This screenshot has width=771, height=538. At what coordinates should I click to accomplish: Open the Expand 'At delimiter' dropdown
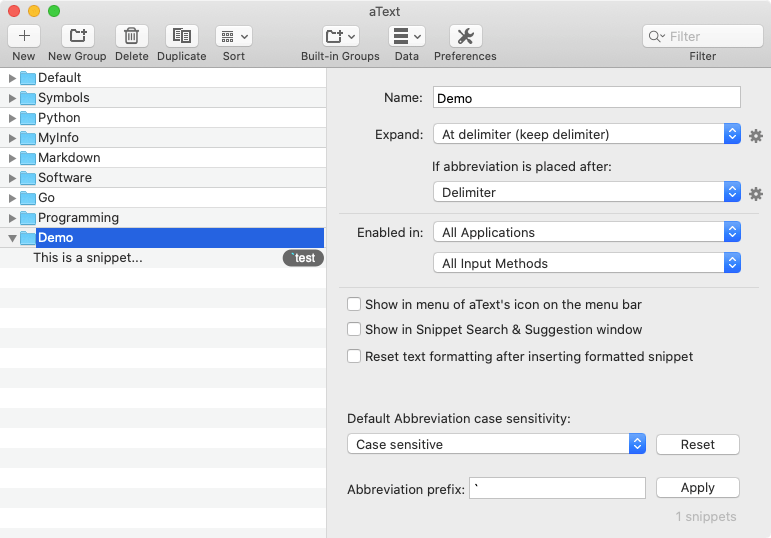(x=586, y=134)
